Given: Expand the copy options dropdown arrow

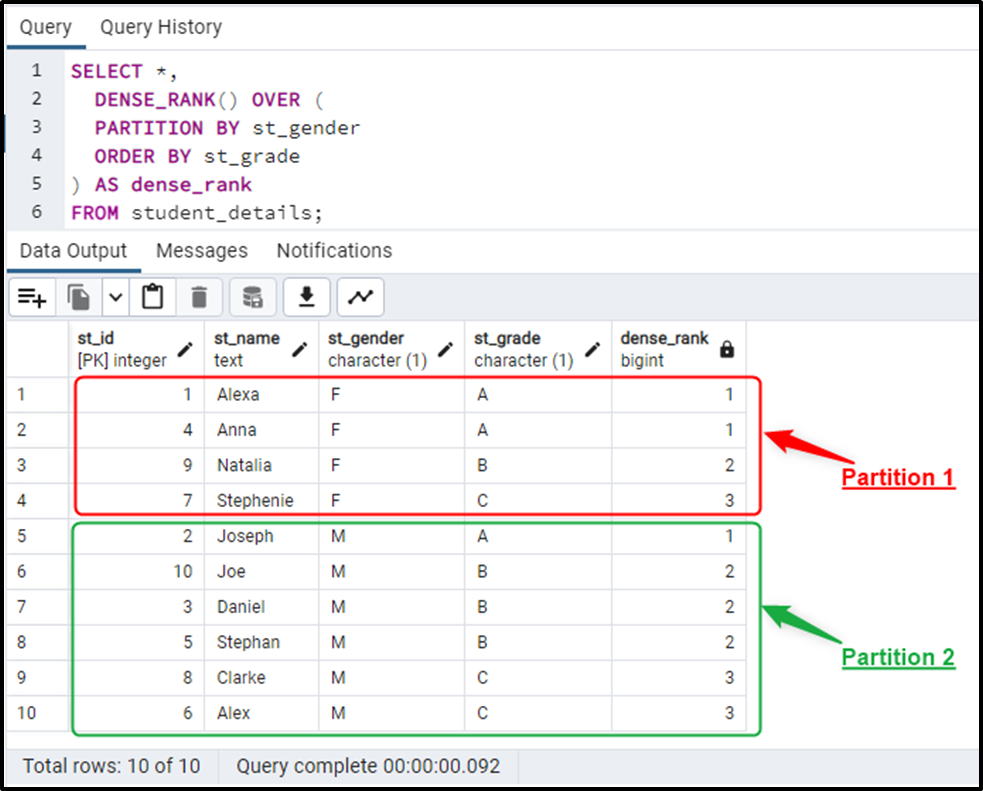Looking at the screenshot, I should tap(116, 297).
